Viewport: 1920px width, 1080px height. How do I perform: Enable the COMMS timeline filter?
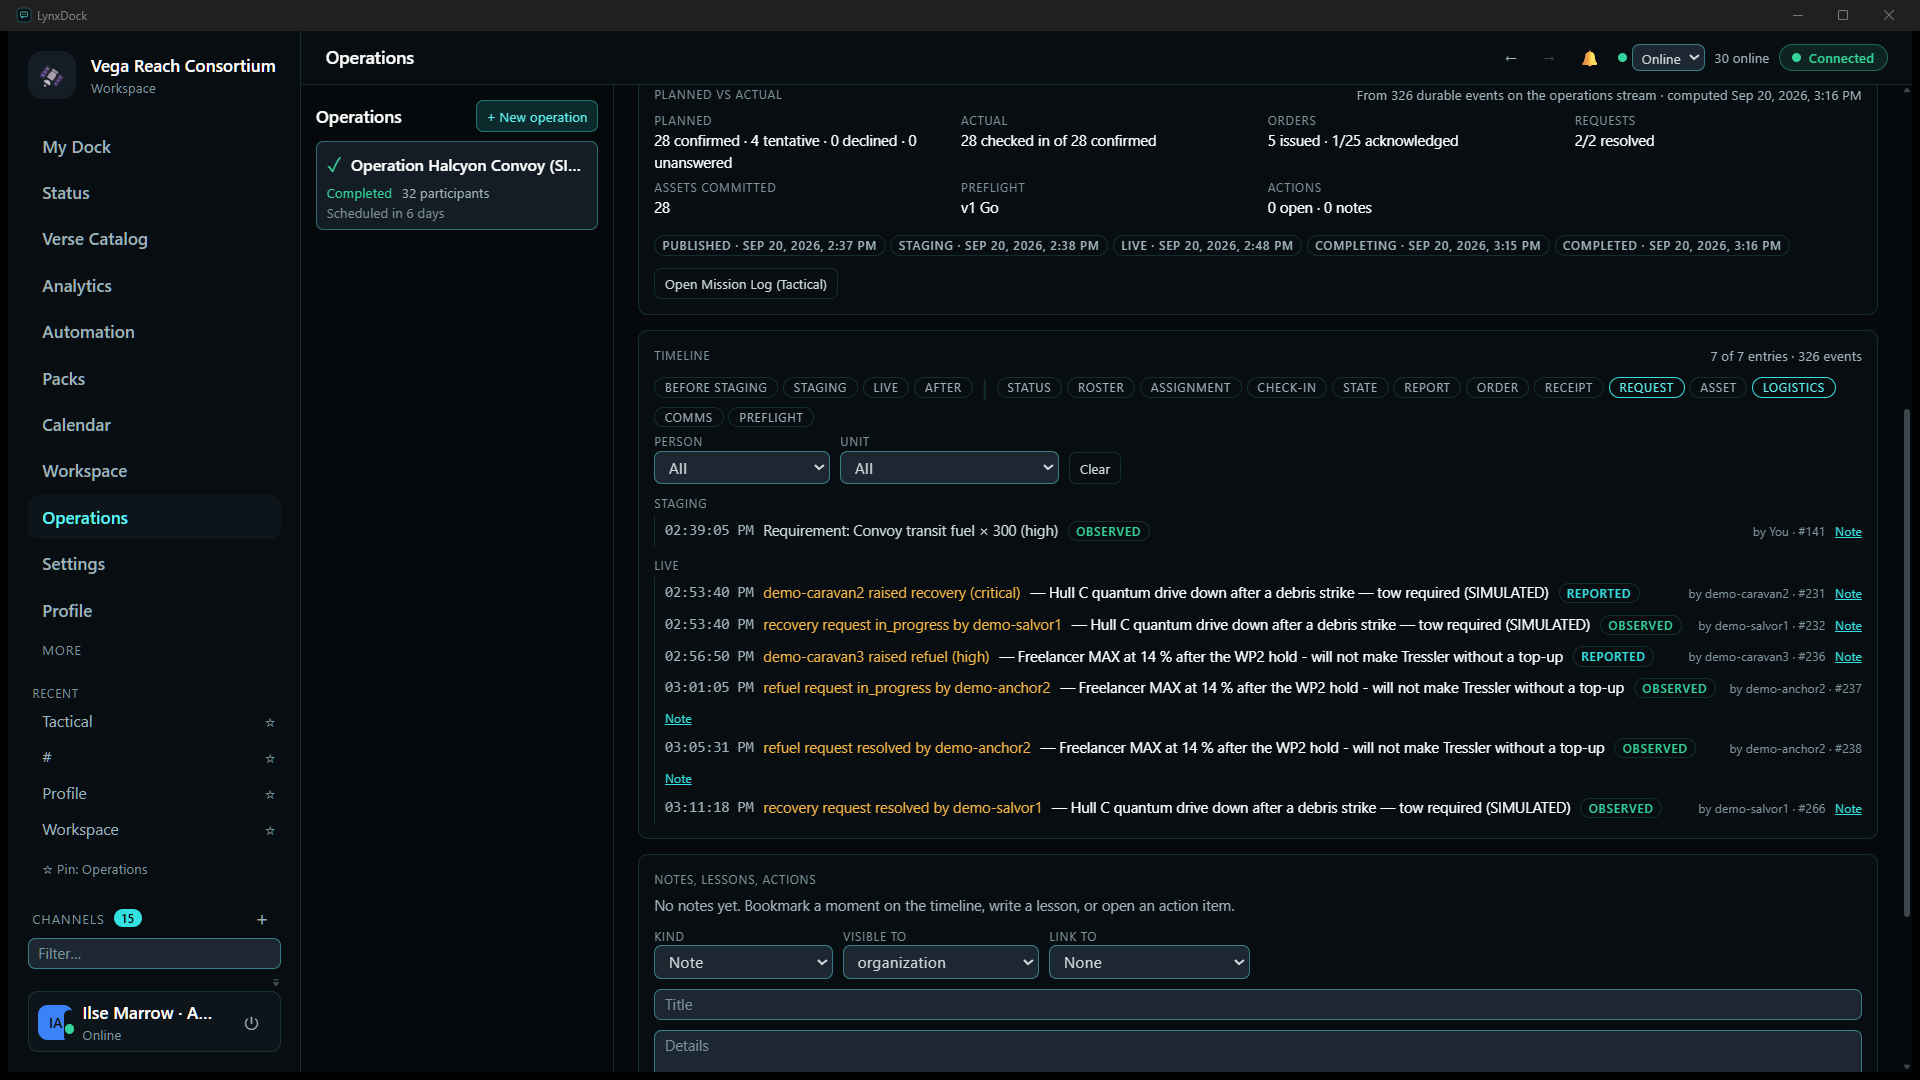[688, 418]
